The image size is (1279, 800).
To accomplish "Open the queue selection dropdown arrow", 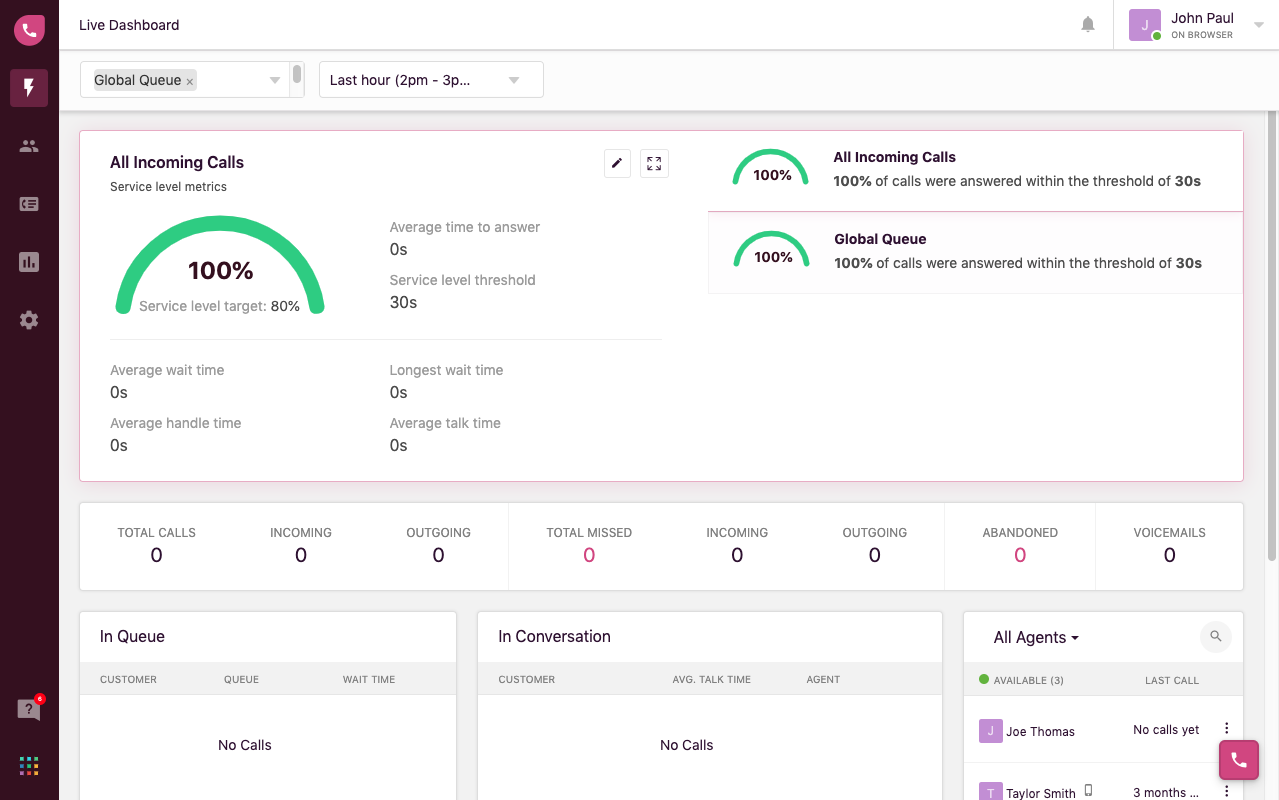I will point(275,80).
